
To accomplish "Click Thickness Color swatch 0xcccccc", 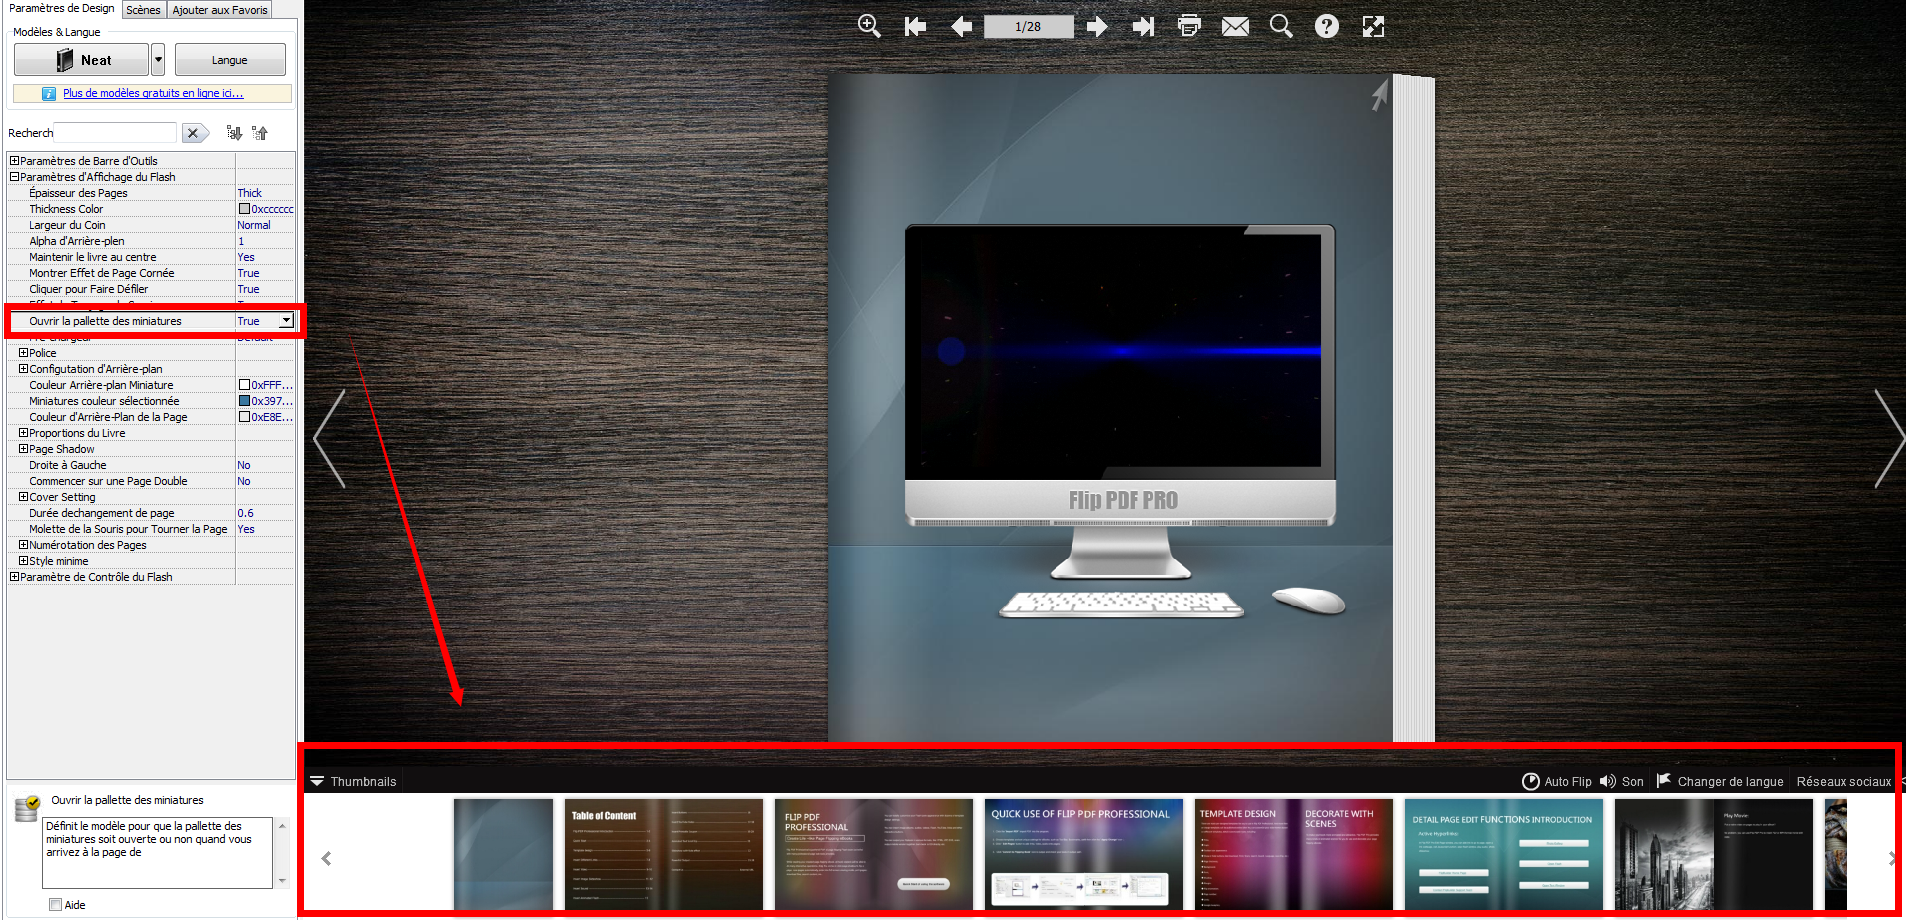I will 244,209.
